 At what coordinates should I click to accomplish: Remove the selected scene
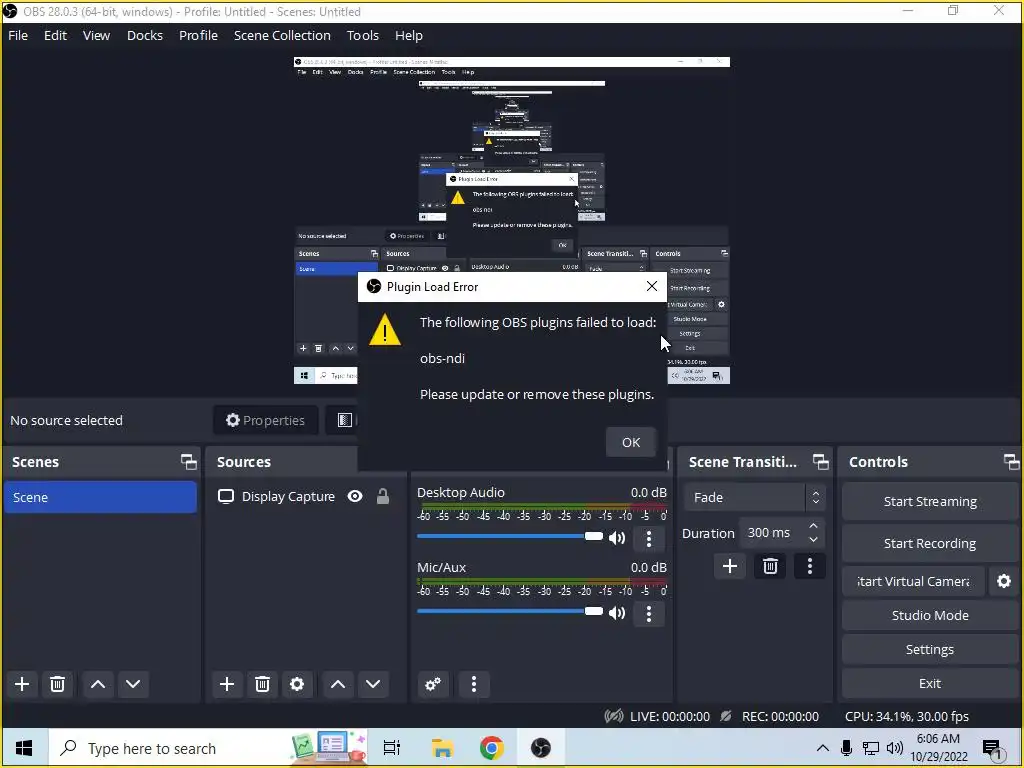(57, 684)
